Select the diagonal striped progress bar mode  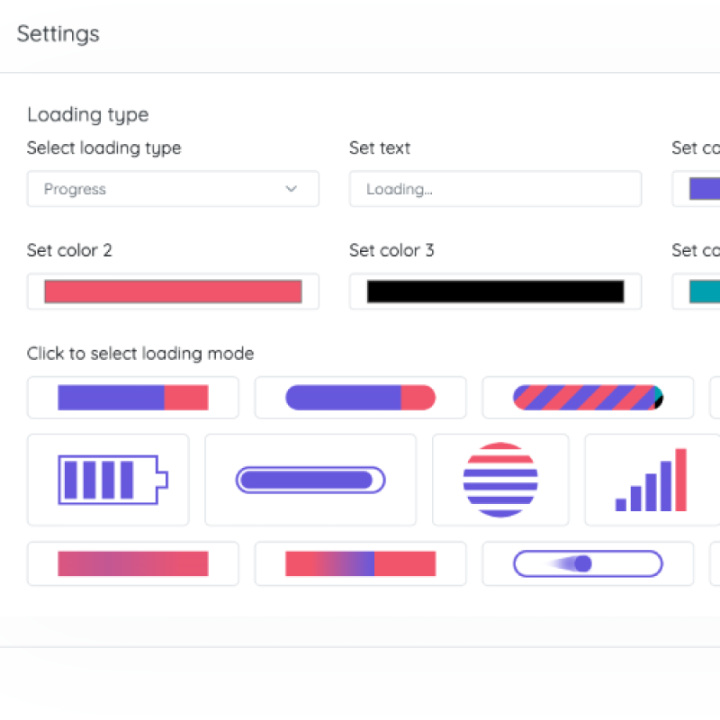pos(588,398)
